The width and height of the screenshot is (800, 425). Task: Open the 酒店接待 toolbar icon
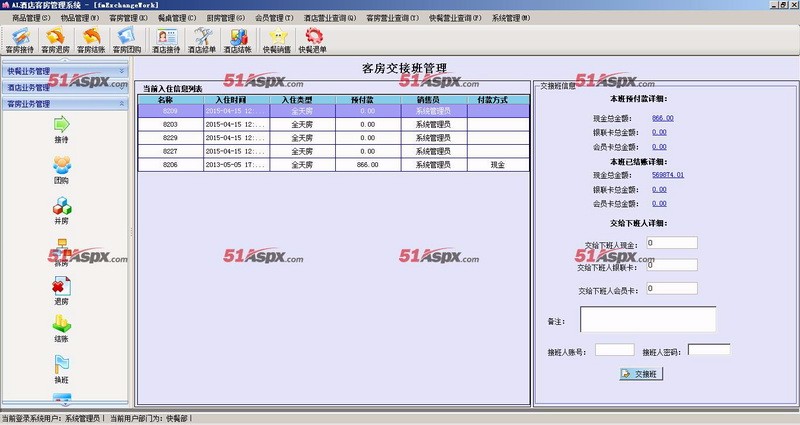[166, 40]
